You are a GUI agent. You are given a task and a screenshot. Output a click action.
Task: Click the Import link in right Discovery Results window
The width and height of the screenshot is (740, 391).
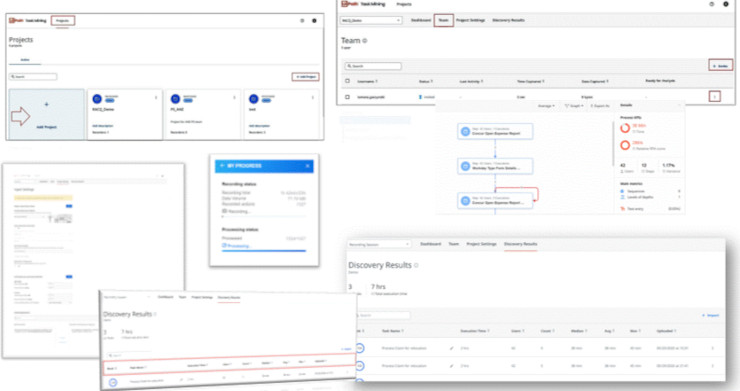[710, 315]
